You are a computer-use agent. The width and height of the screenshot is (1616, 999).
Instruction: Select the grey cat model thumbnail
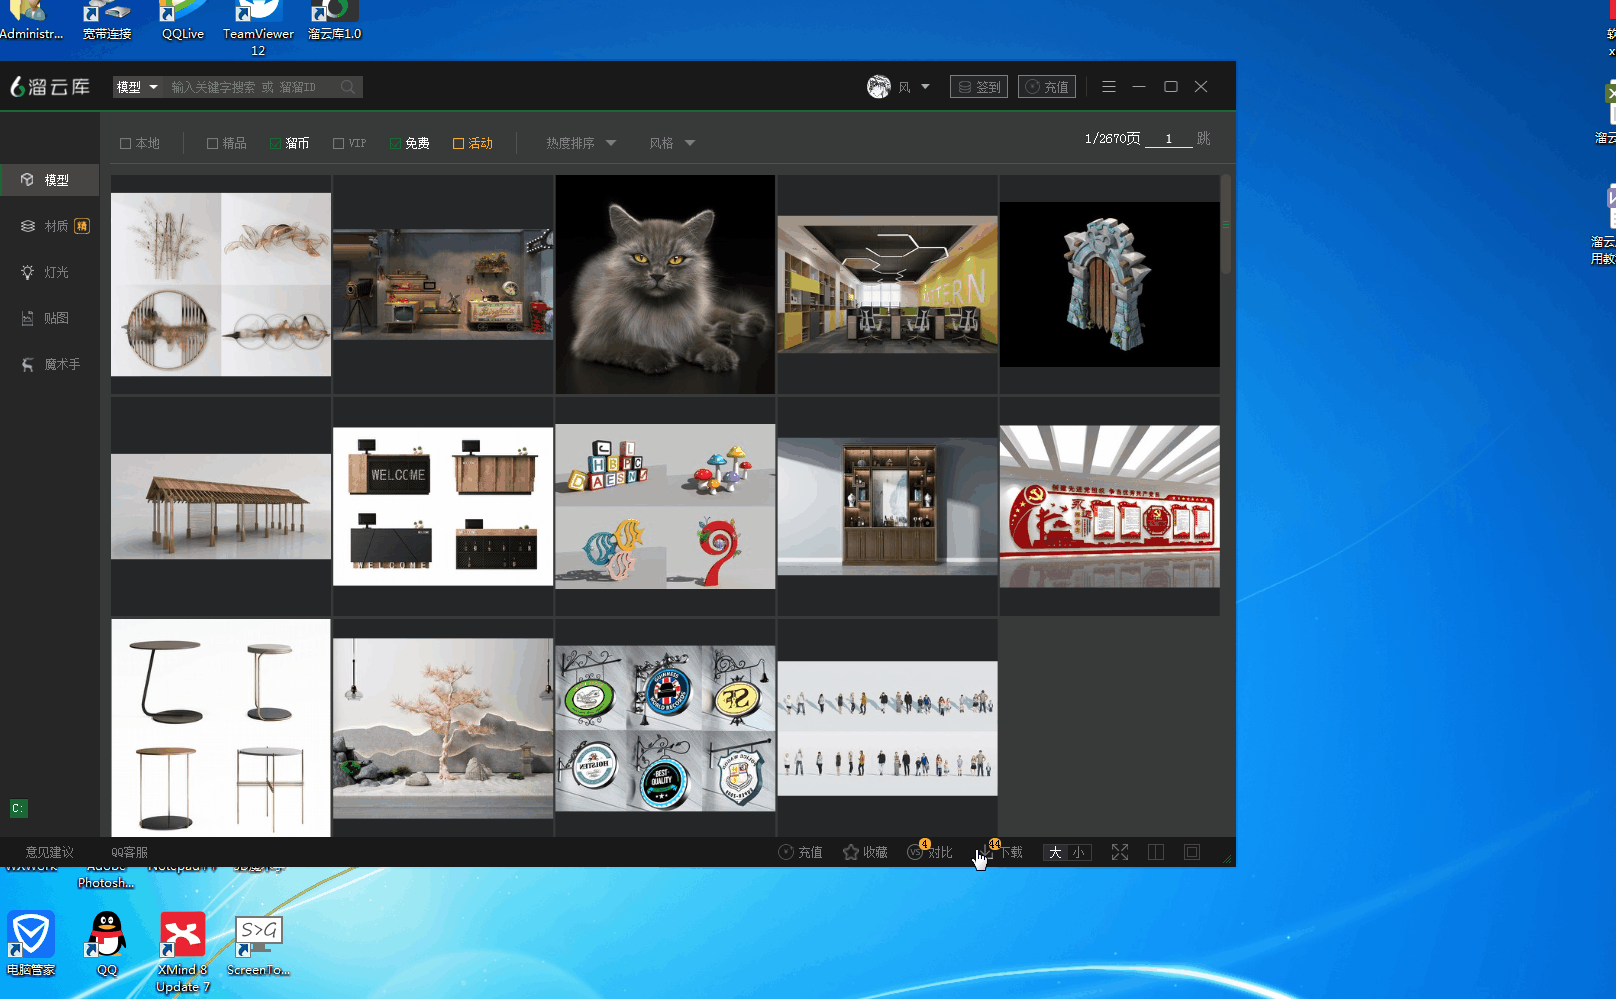point(665,285)
